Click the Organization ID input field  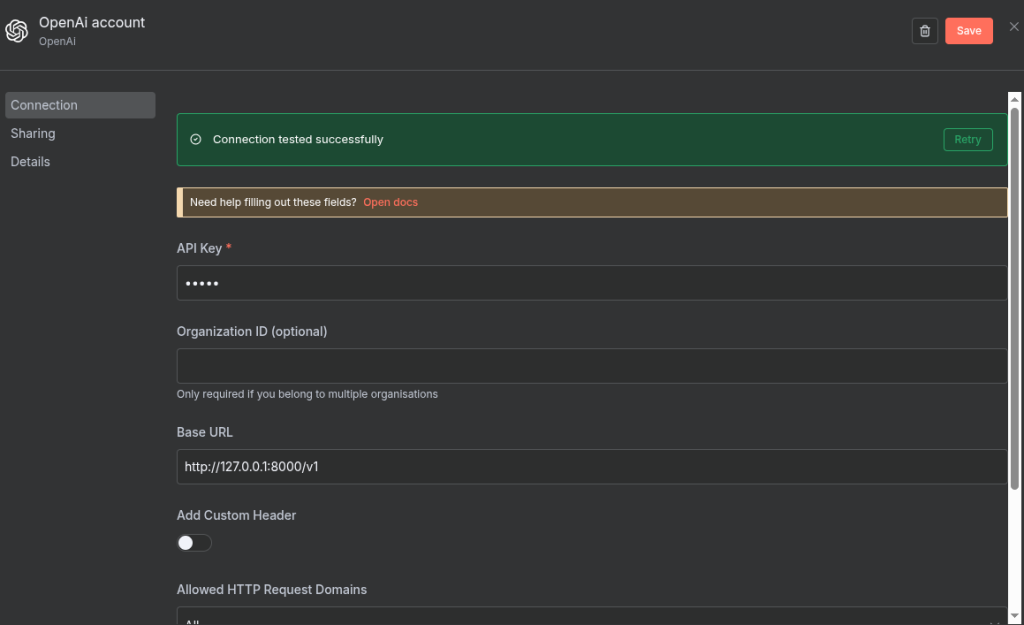click(591, 366)
